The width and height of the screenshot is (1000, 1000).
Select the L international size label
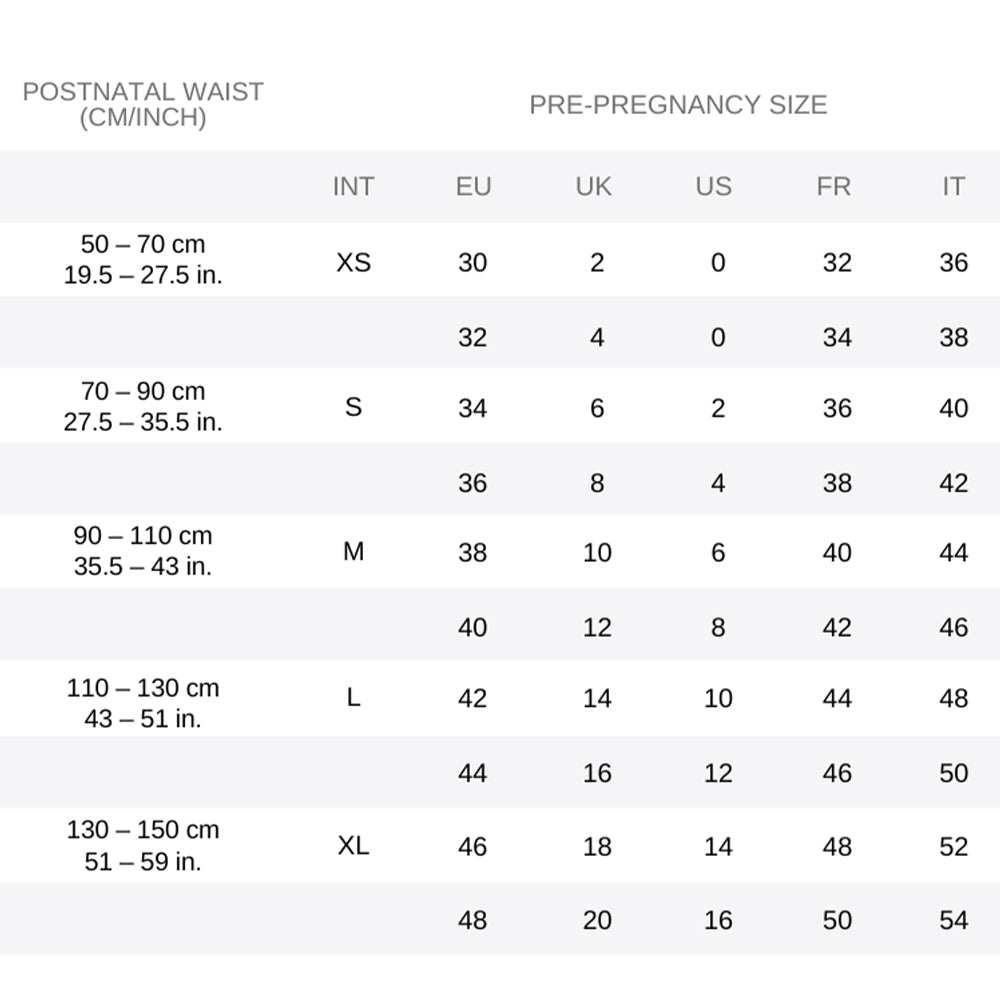[353, 698]
